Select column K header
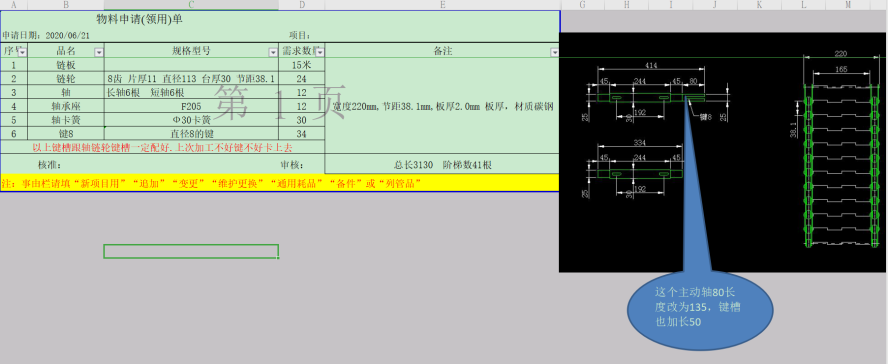The width and height of the screenshot is (888, 364). (x=759, y=5)
